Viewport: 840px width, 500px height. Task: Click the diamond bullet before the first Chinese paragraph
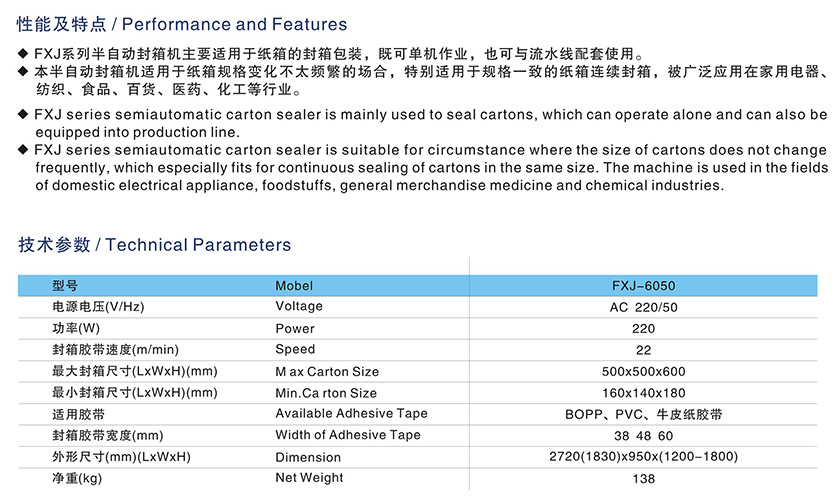23,53
